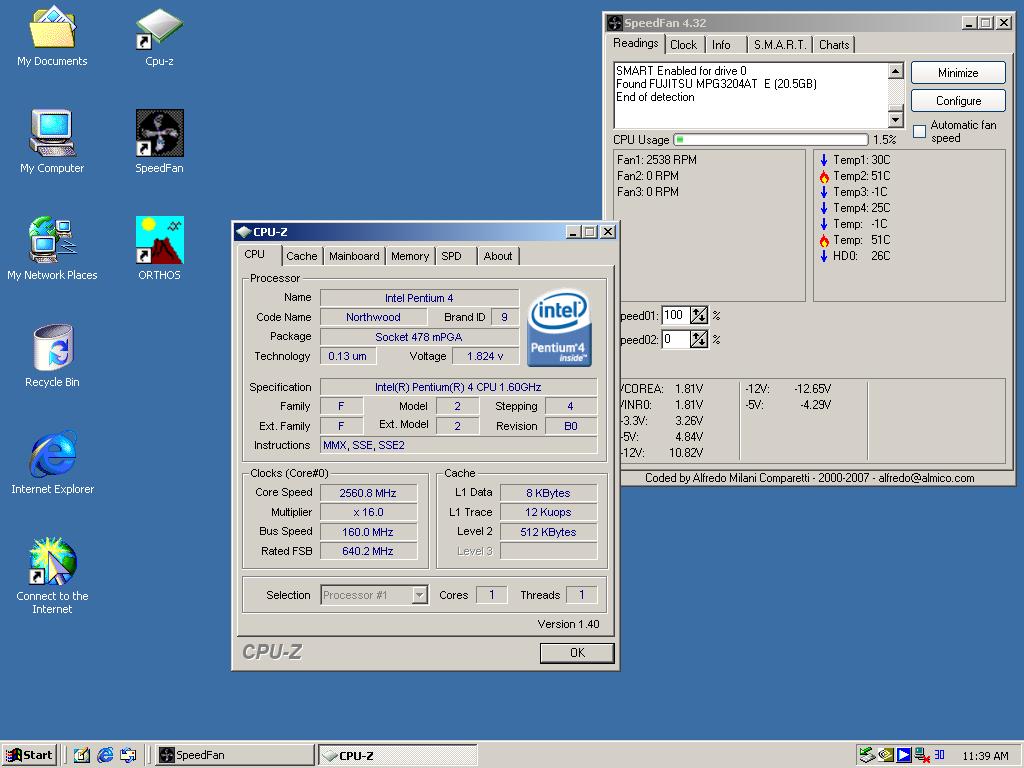Click the up arrow of SpeedFan log scrollbar
Screen dimensions: 1024x768
coord(896,71)
